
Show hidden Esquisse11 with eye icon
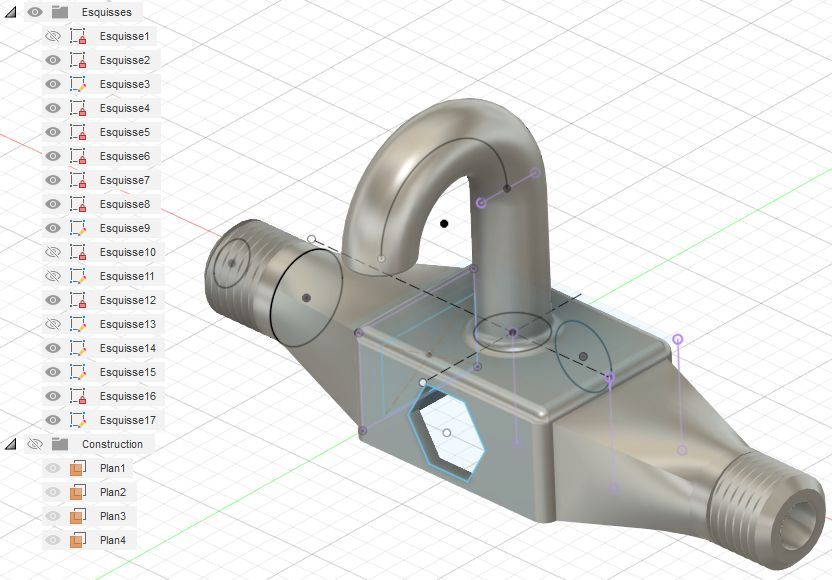53,276
